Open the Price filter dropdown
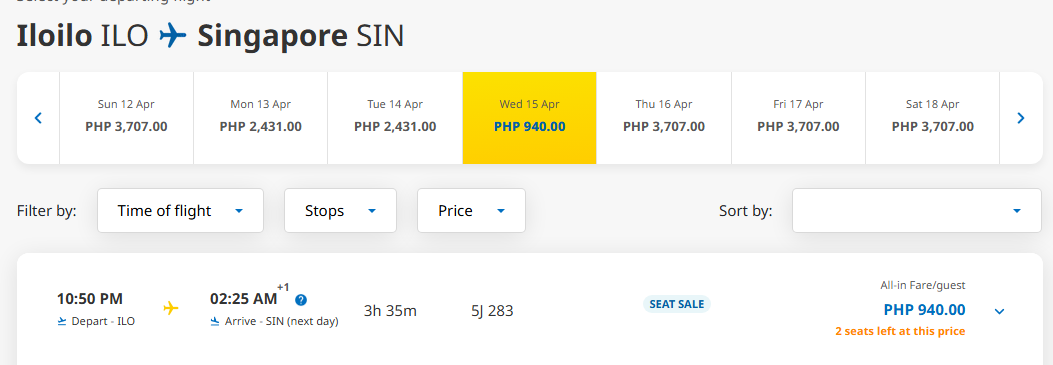 coord(471,211)
